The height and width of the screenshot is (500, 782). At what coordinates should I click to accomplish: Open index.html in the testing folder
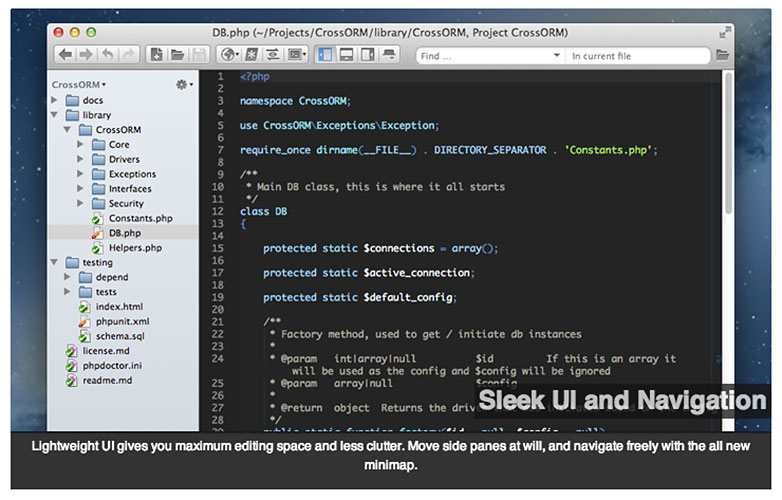(x=119, y=307)
